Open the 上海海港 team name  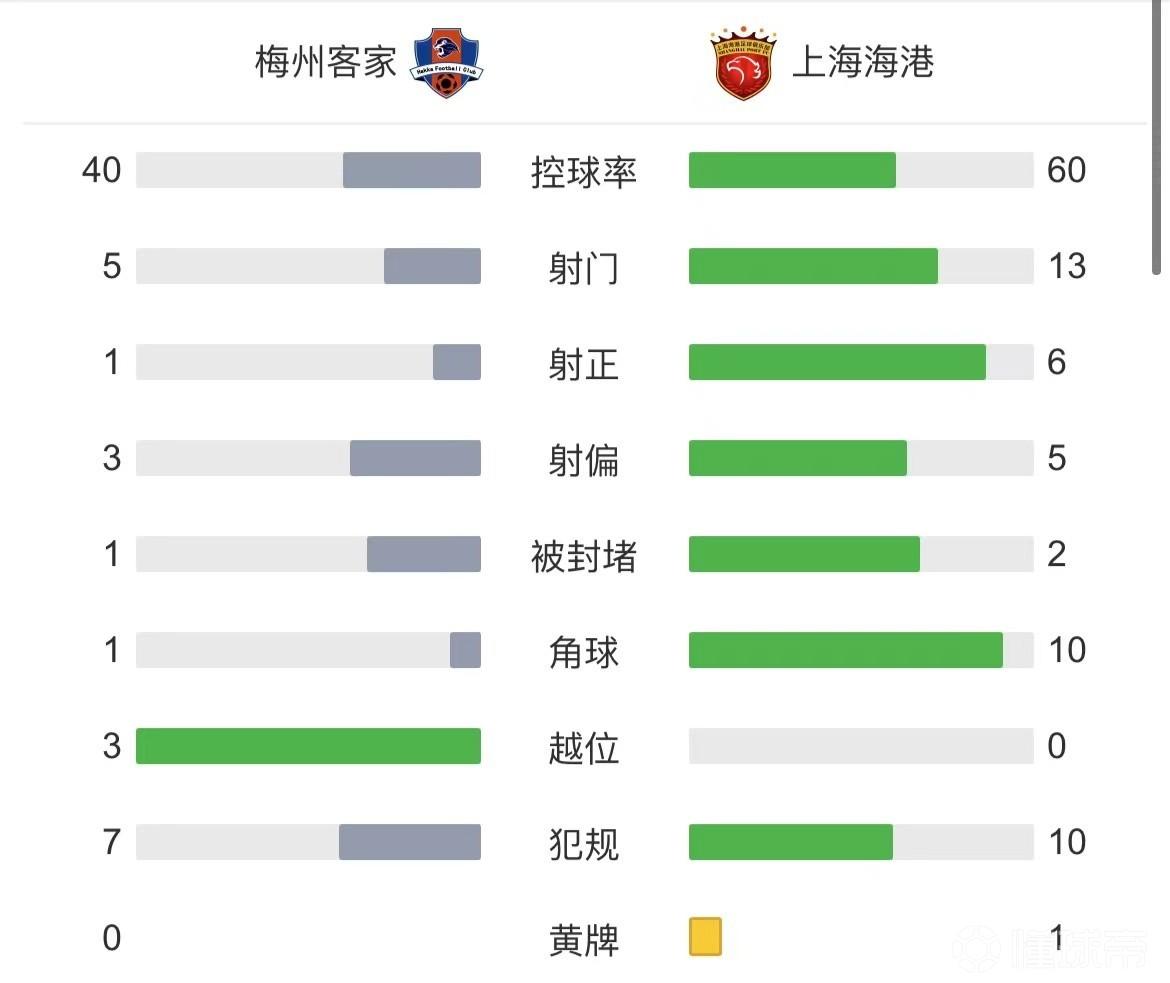coord(863,63)
